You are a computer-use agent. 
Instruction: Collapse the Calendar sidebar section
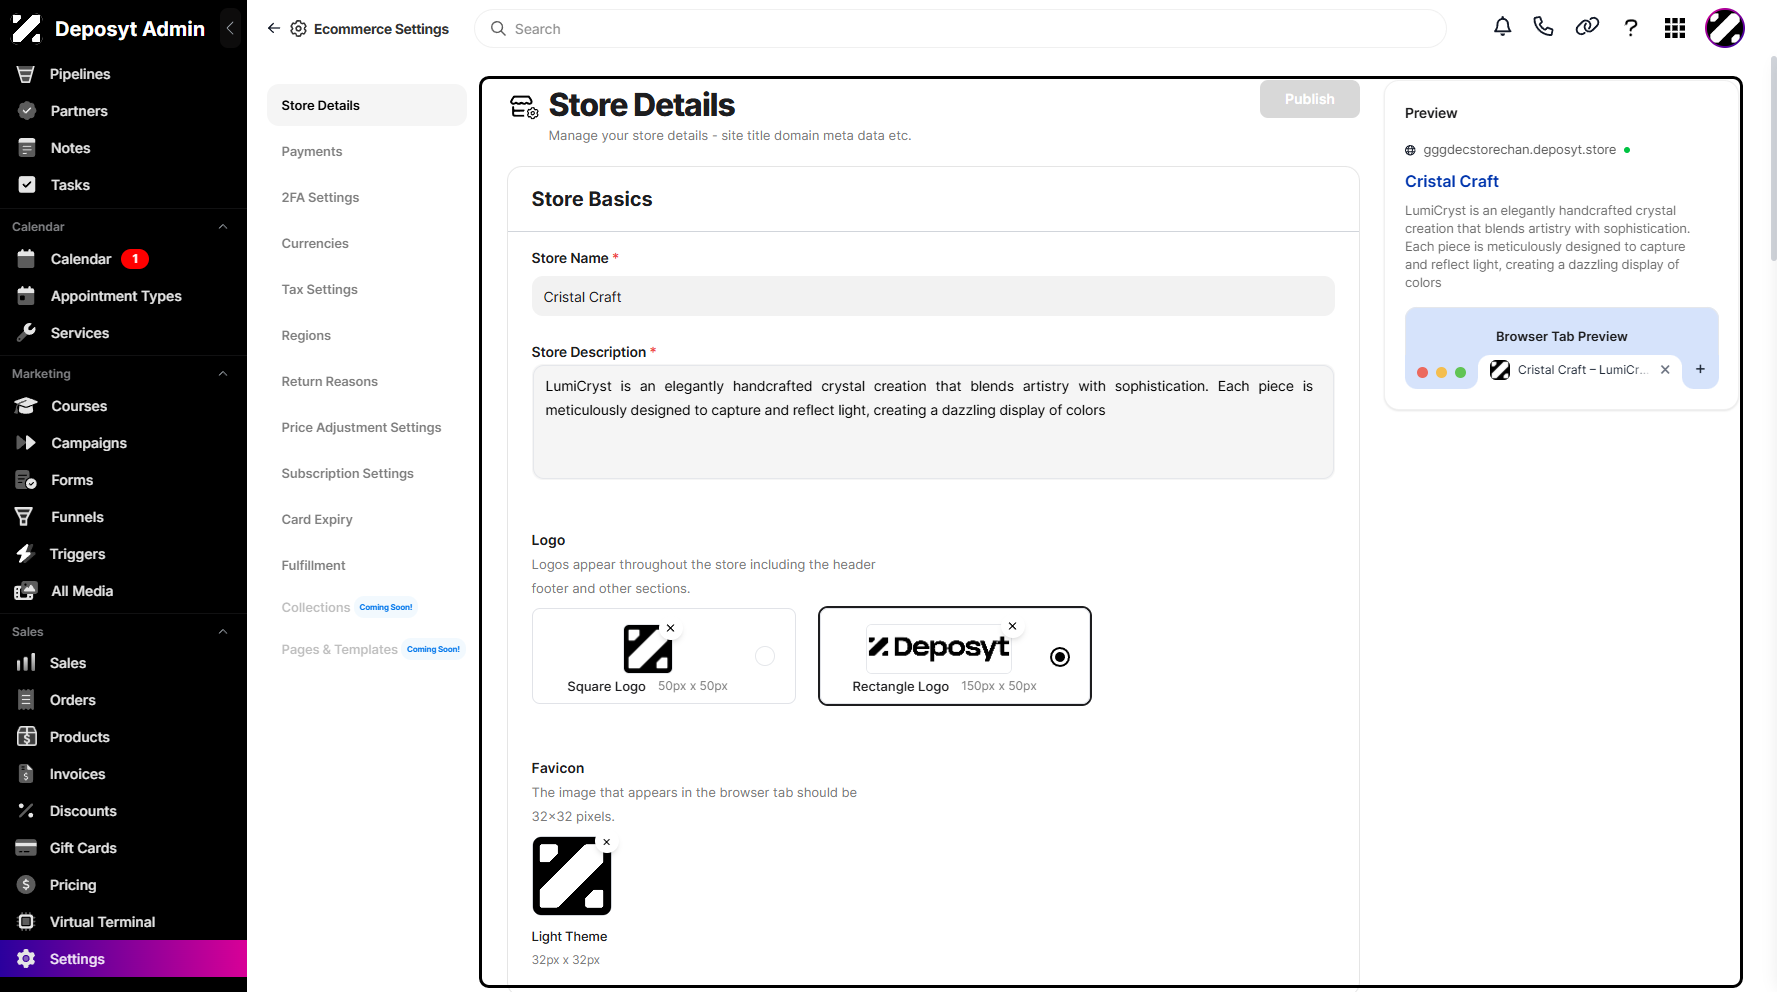(x=223, y=227)
